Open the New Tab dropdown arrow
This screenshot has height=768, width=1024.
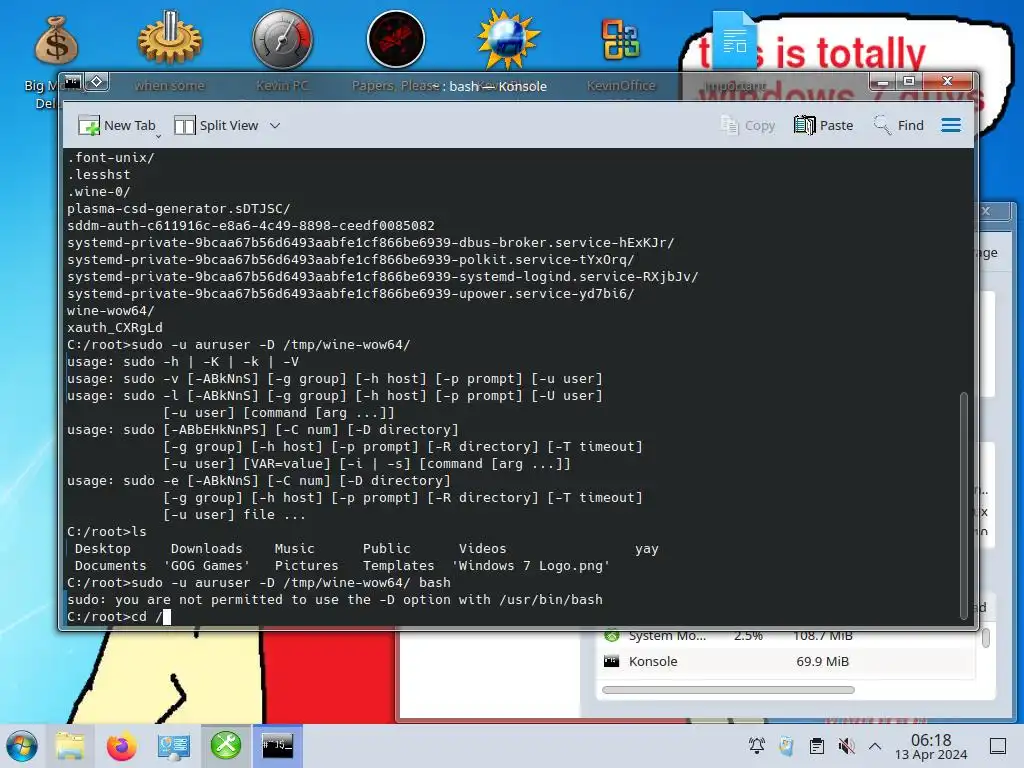tap(158, 136)
